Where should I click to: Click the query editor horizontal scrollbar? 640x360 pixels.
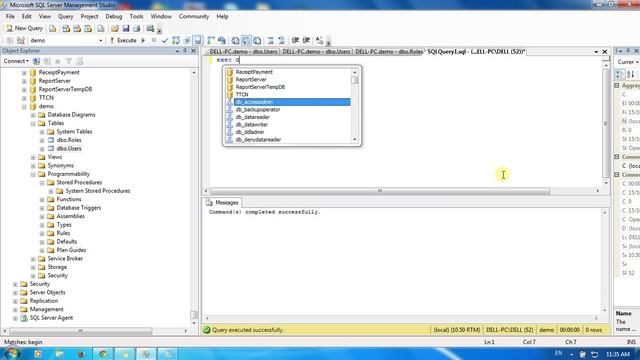pyautogui.click(x=380, y=191)
